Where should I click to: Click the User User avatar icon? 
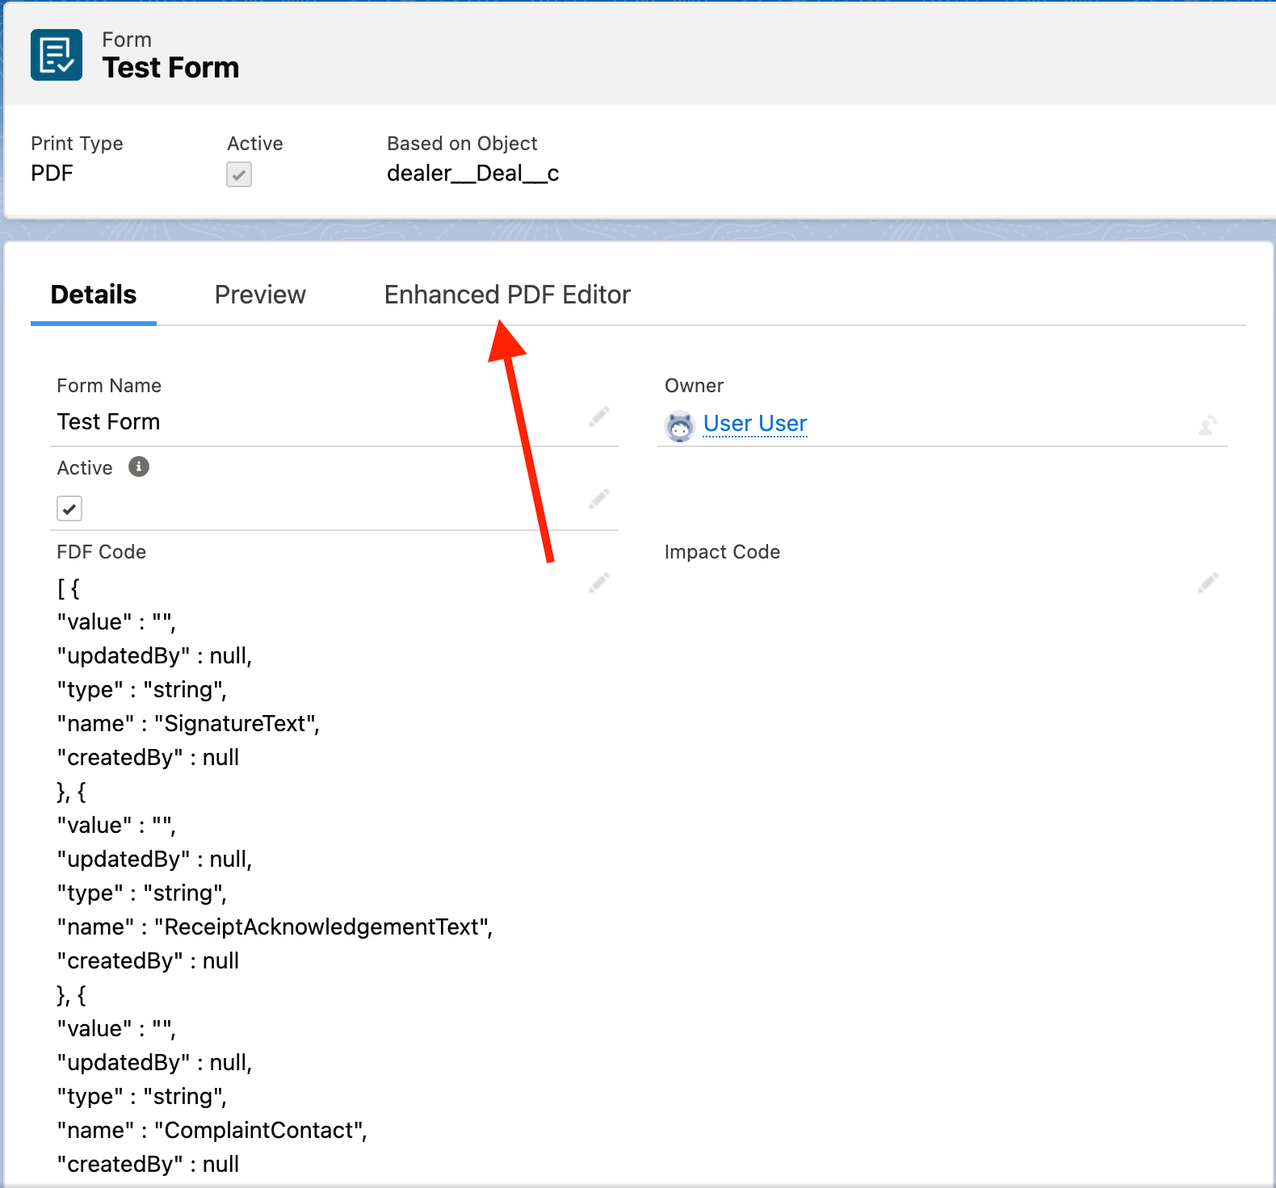click(x=680, y=426)
